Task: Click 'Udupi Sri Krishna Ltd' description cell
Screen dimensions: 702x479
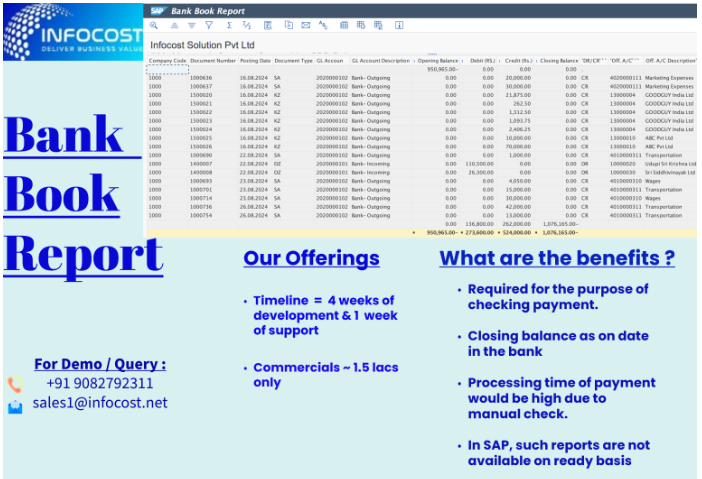Action: click(x=670, y=164)
